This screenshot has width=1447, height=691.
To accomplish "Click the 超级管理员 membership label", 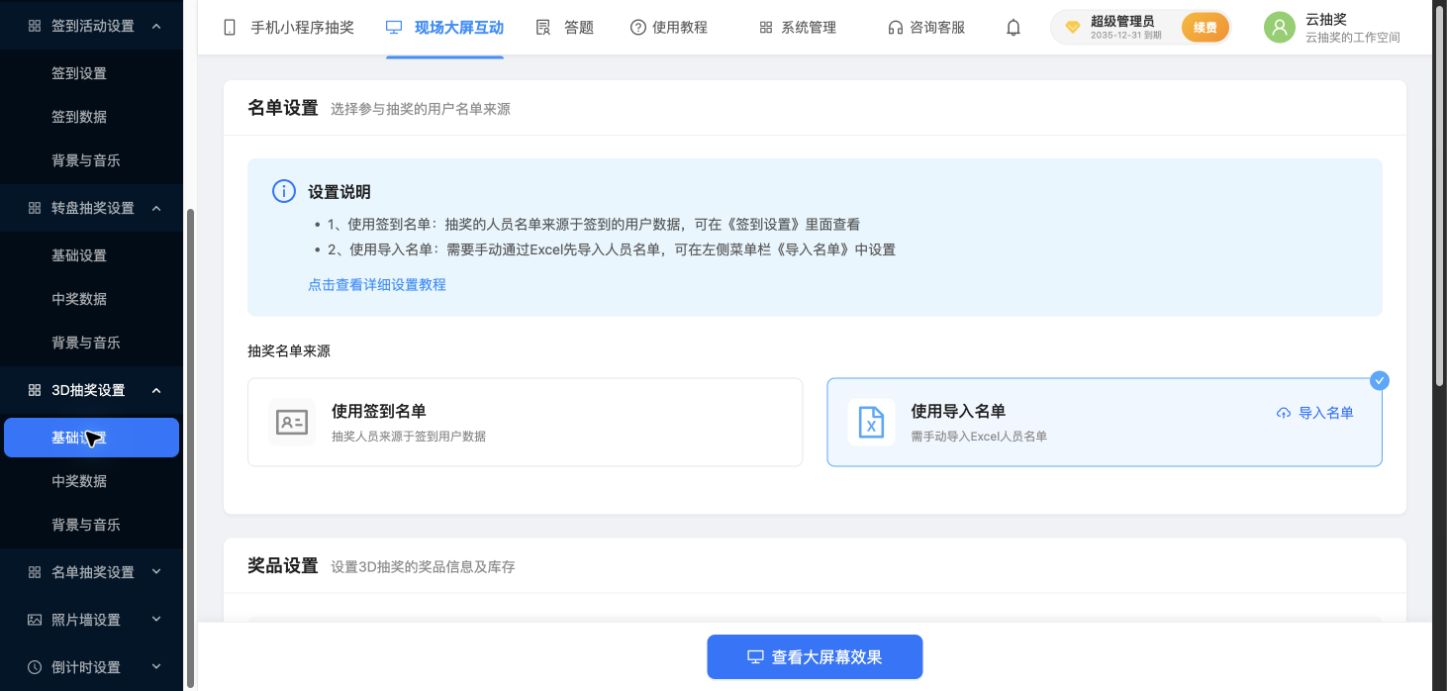I will point(1122,21).
